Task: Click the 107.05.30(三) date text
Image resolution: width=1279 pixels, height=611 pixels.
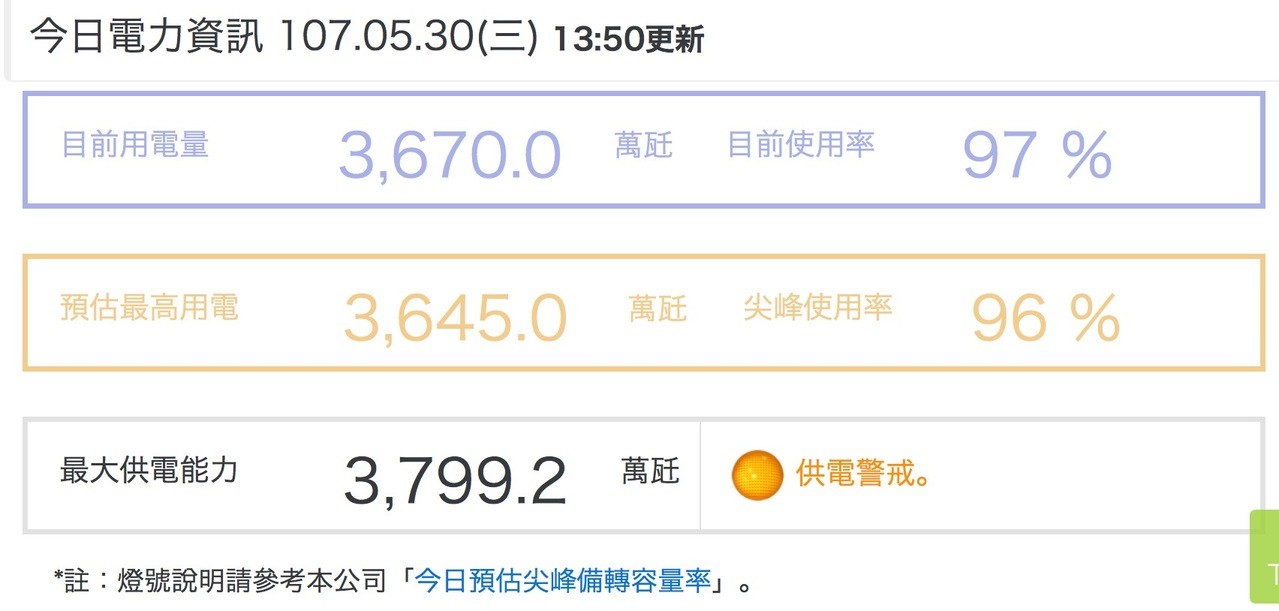Action: click(x=409, y=38)
